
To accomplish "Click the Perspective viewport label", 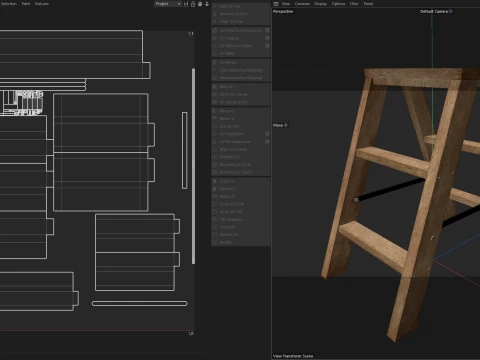I will (x=283, y=11).
